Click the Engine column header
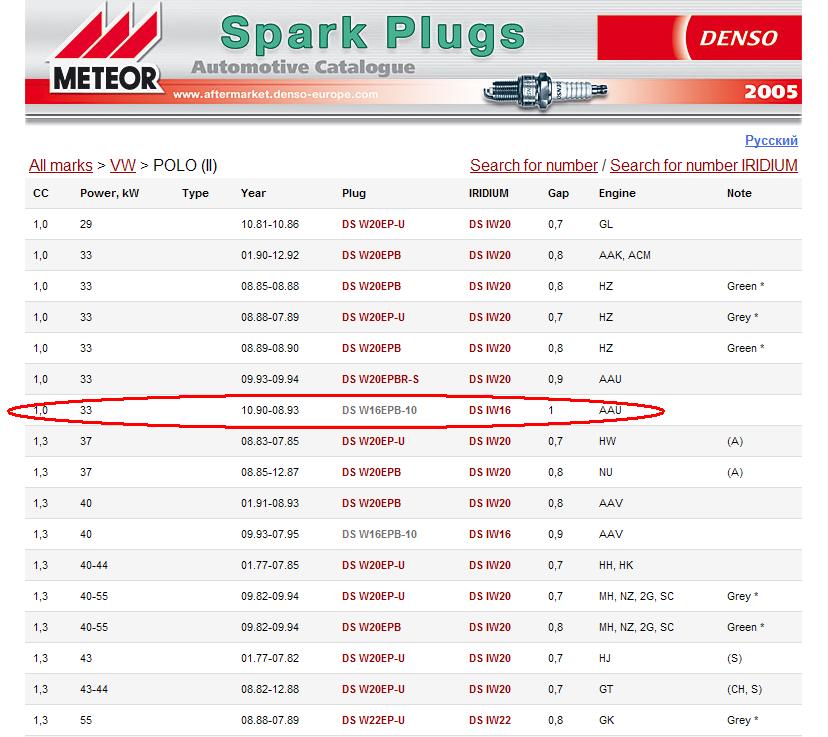 [x=617, y=193]
